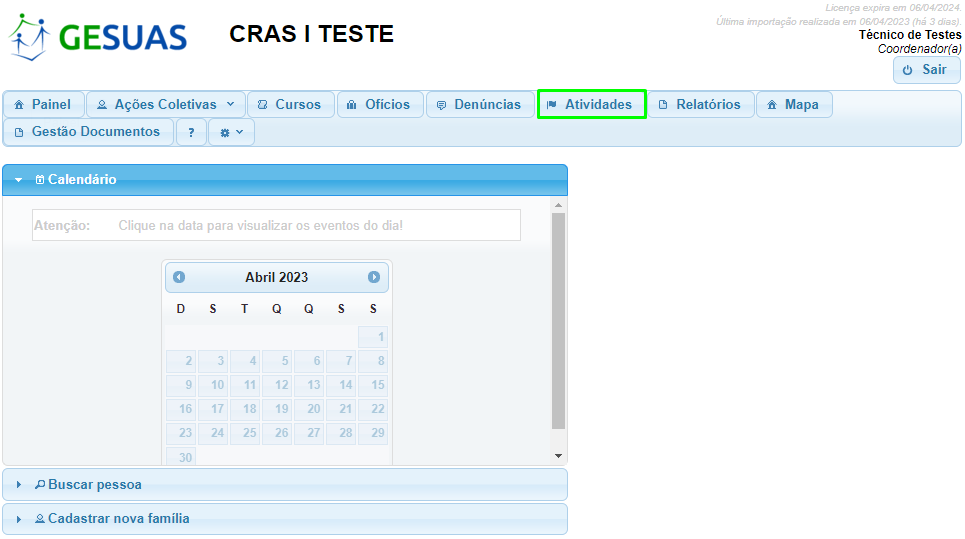The image size is (965, 539).
Task: Select April 1 in the calendar
Action: click(x=373, y=337)
